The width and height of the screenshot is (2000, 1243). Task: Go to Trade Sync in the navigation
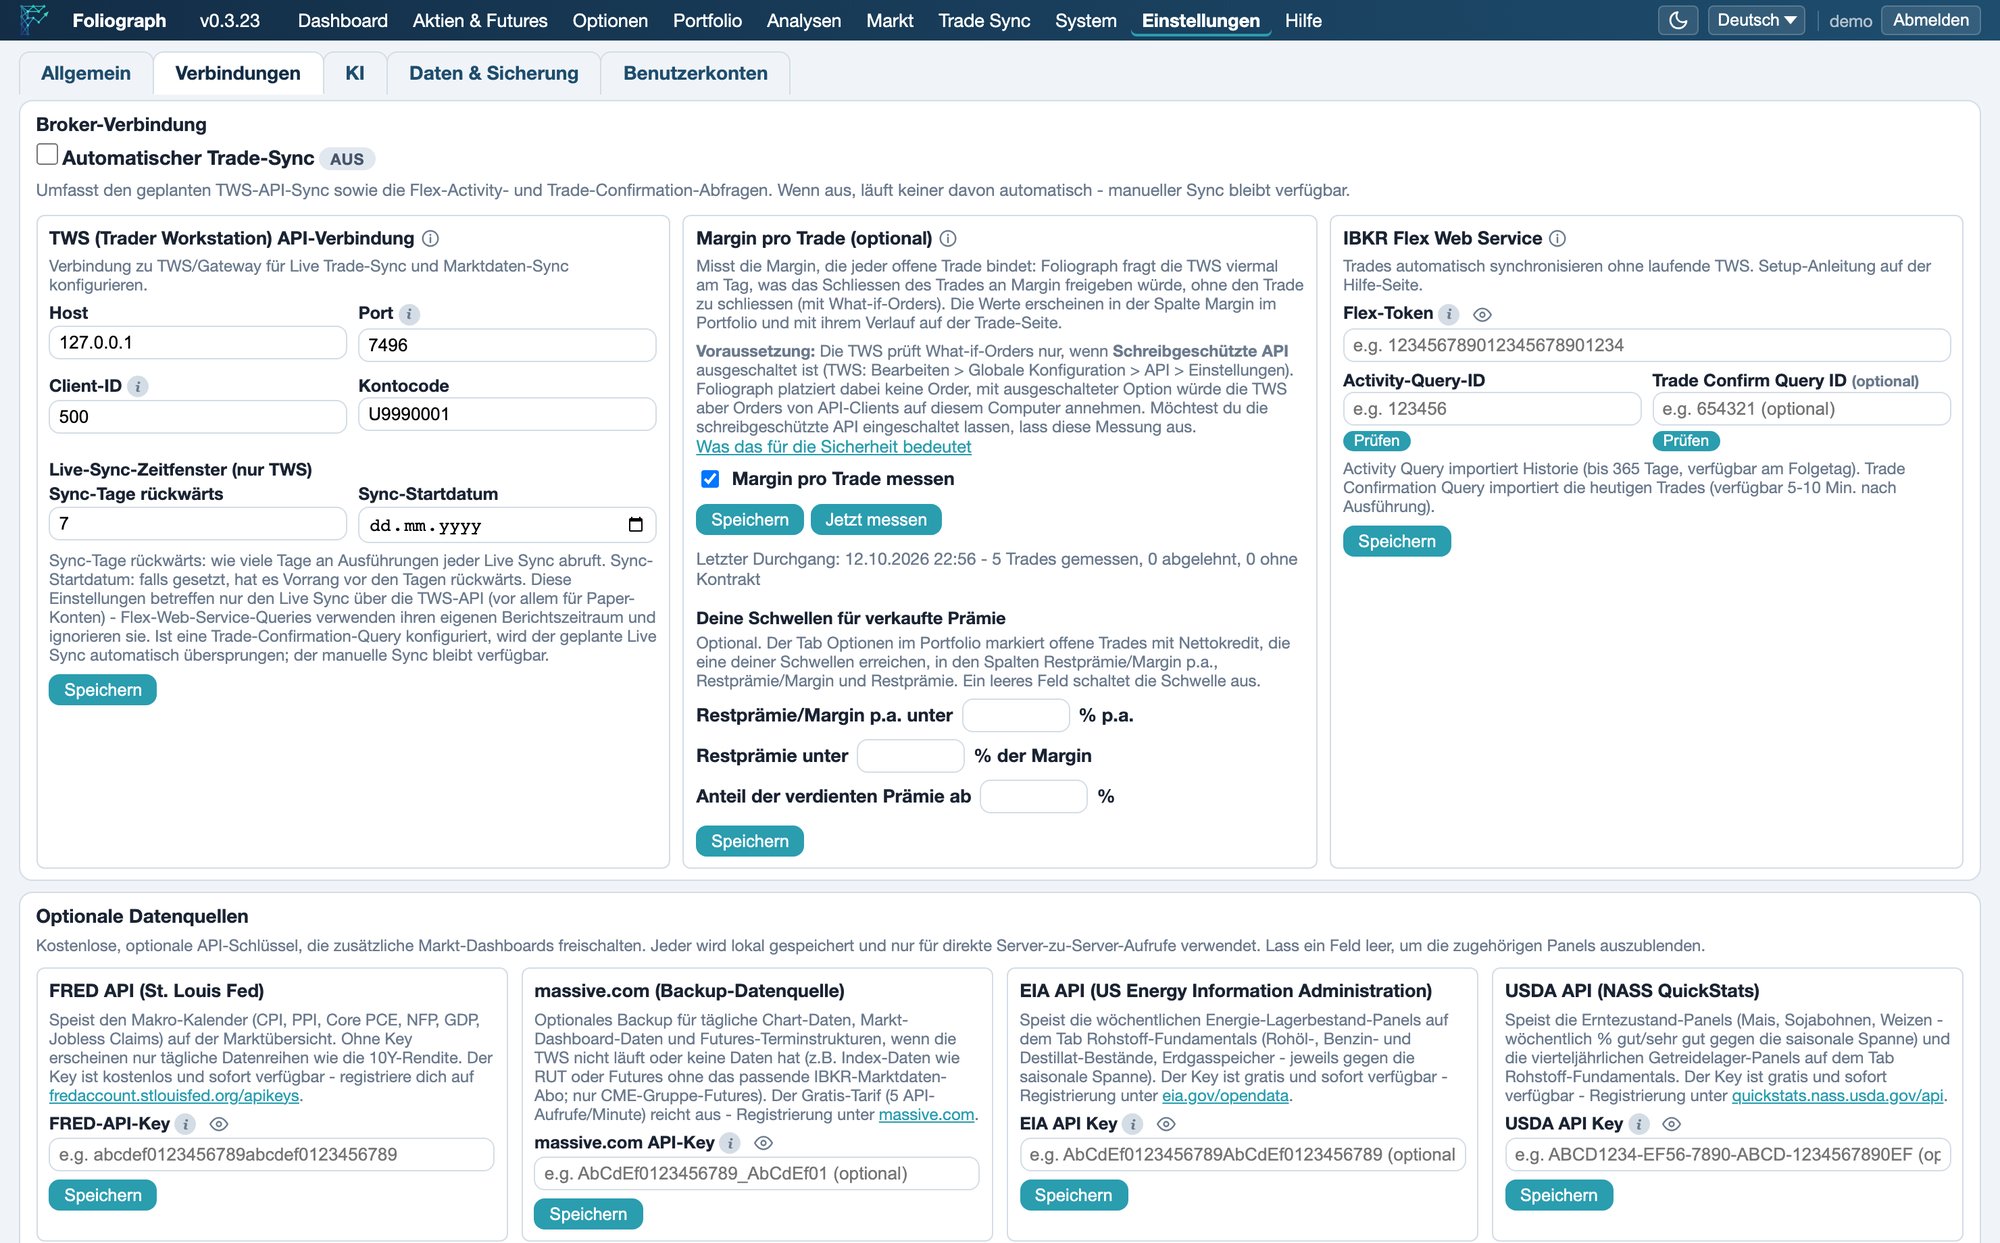pyautogui.click(x=984, y=20)
